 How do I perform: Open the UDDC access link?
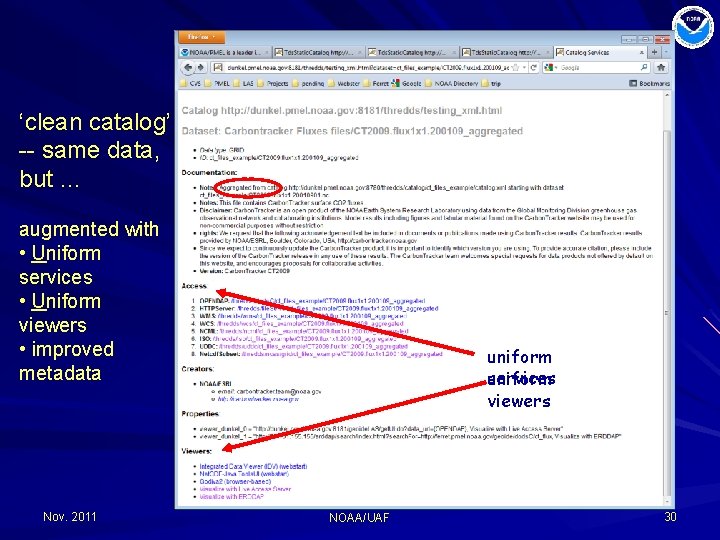pos(313,346)
